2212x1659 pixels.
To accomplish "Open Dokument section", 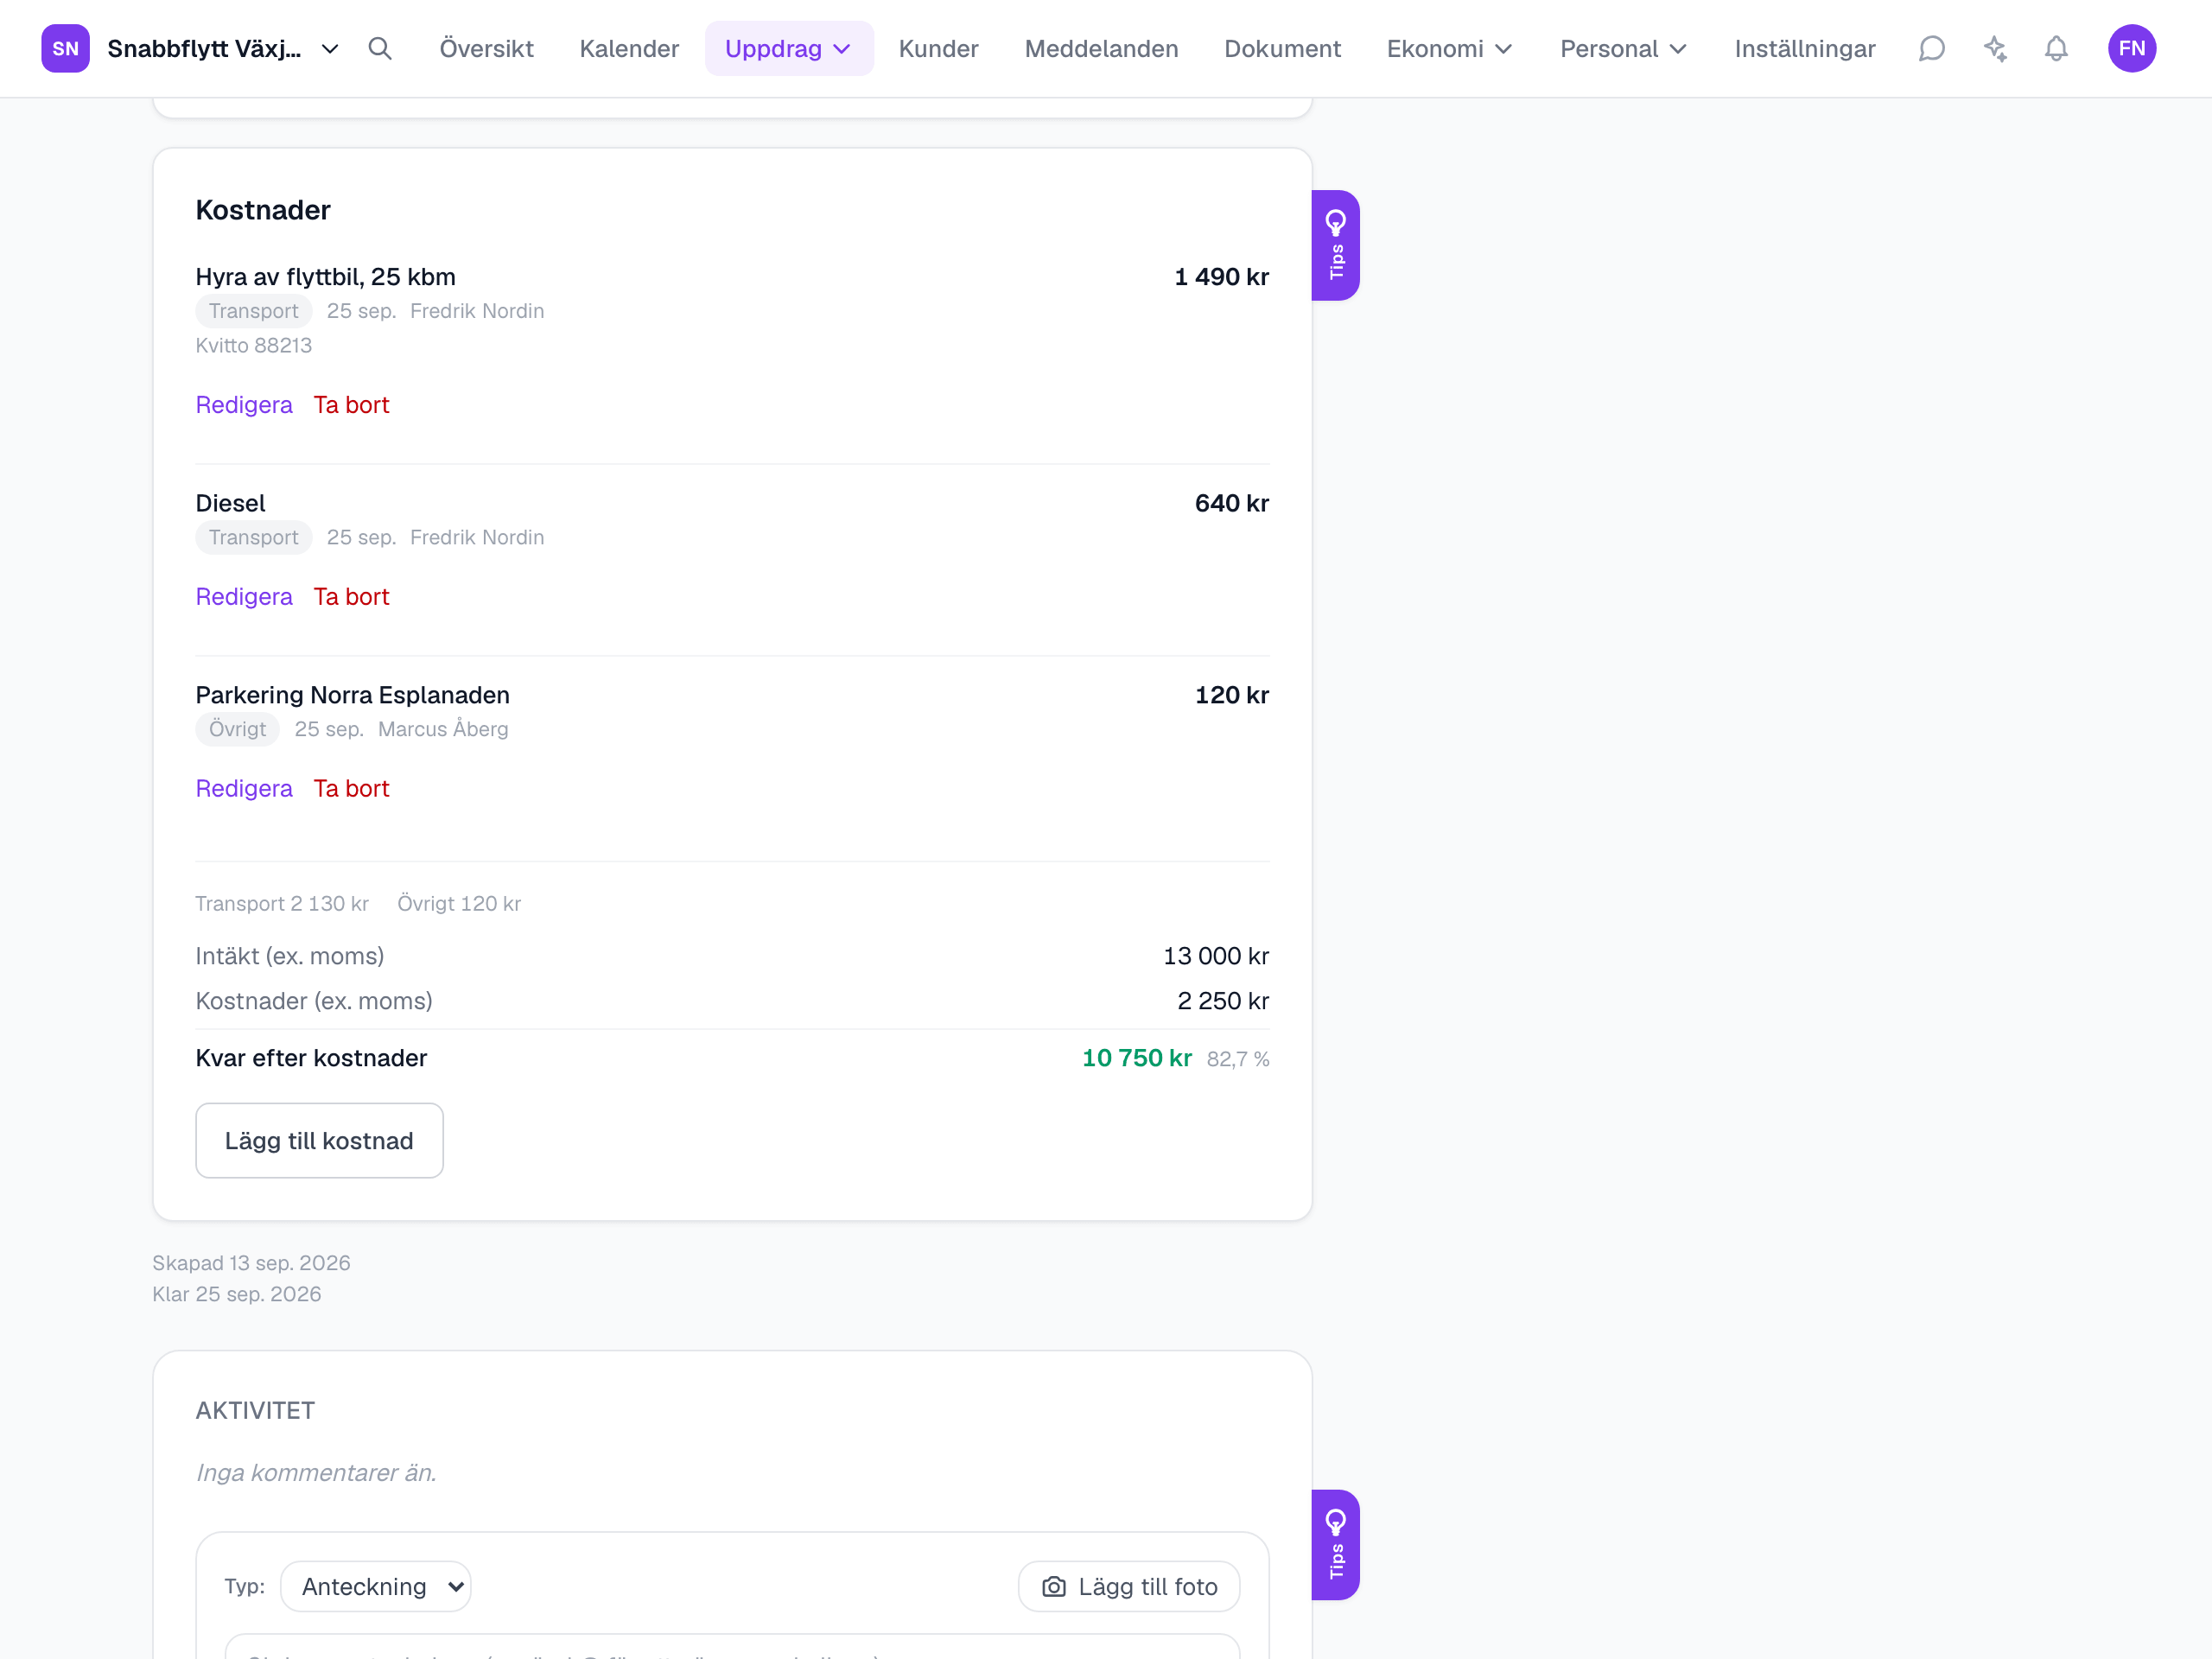I will [1282, 49].
